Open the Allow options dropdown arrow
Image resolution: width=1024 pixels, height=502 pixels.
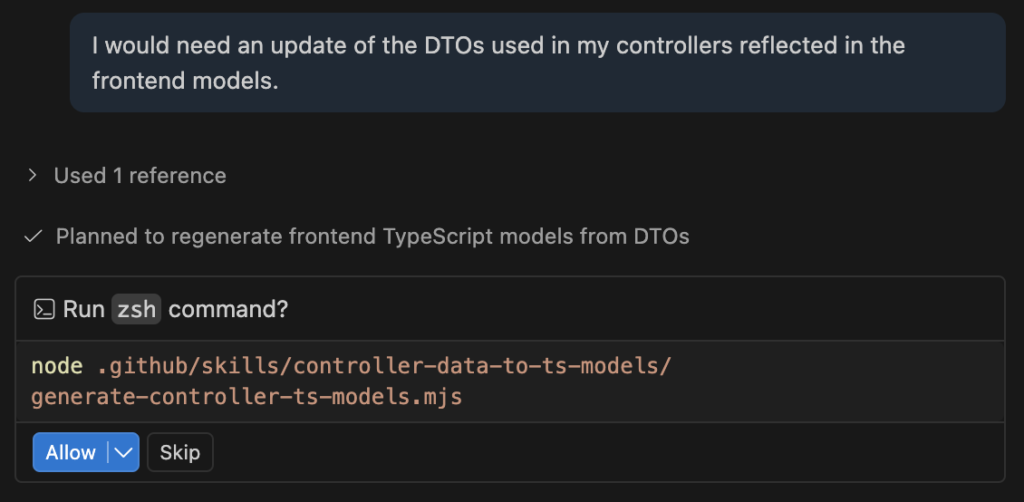(x=124, y=452)
